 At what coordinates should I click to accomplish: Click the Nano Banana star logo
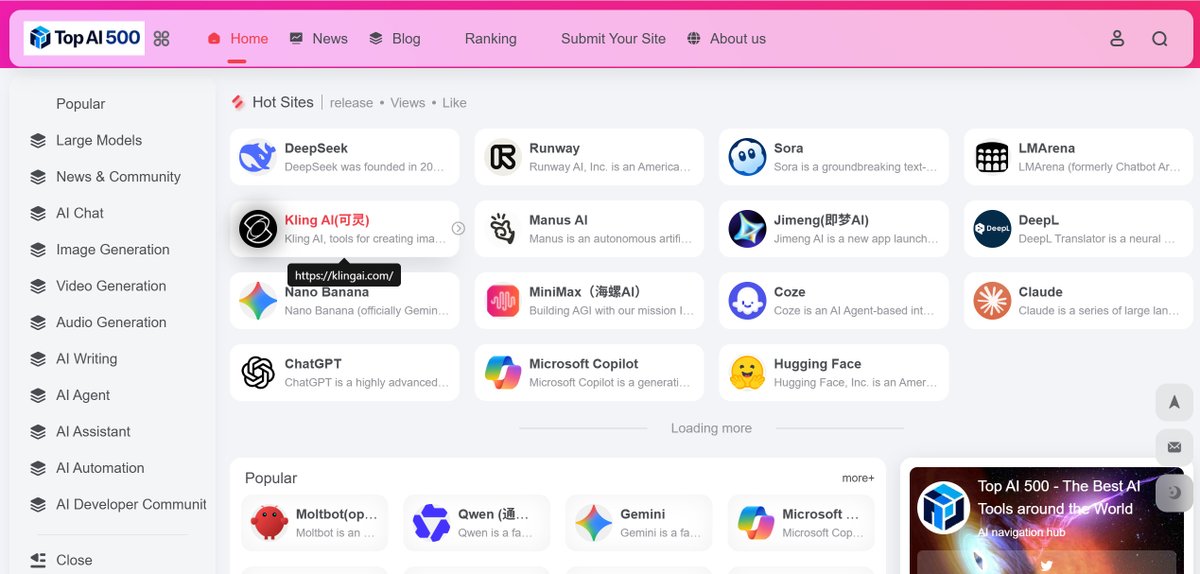(x=258, y=301)
